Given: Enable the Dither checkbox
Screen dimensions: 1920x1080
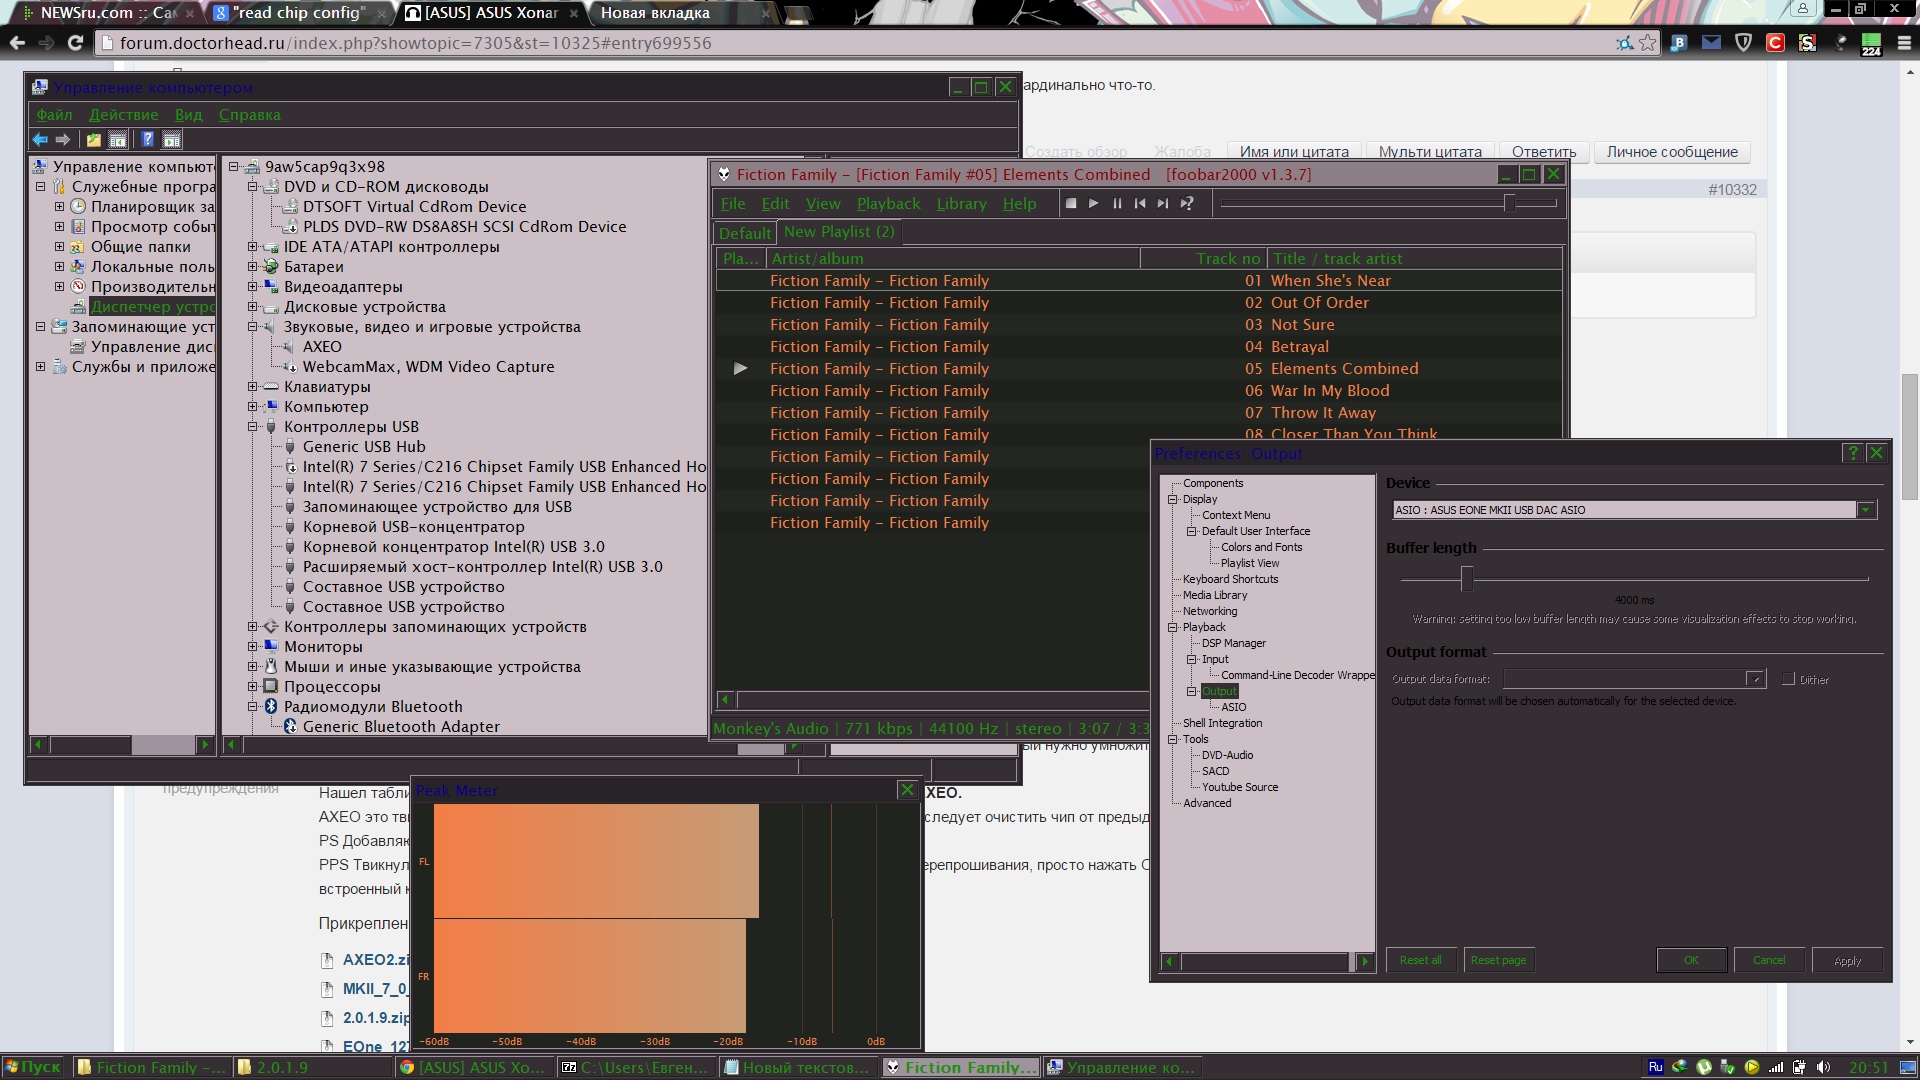Looking at the screenshot, I should tap(1789, 680).
